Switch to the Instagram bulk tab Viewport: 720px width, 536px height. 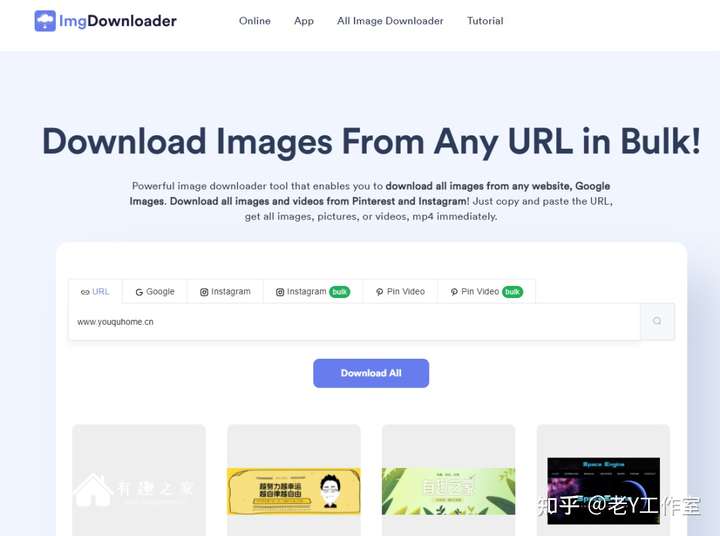313,292
